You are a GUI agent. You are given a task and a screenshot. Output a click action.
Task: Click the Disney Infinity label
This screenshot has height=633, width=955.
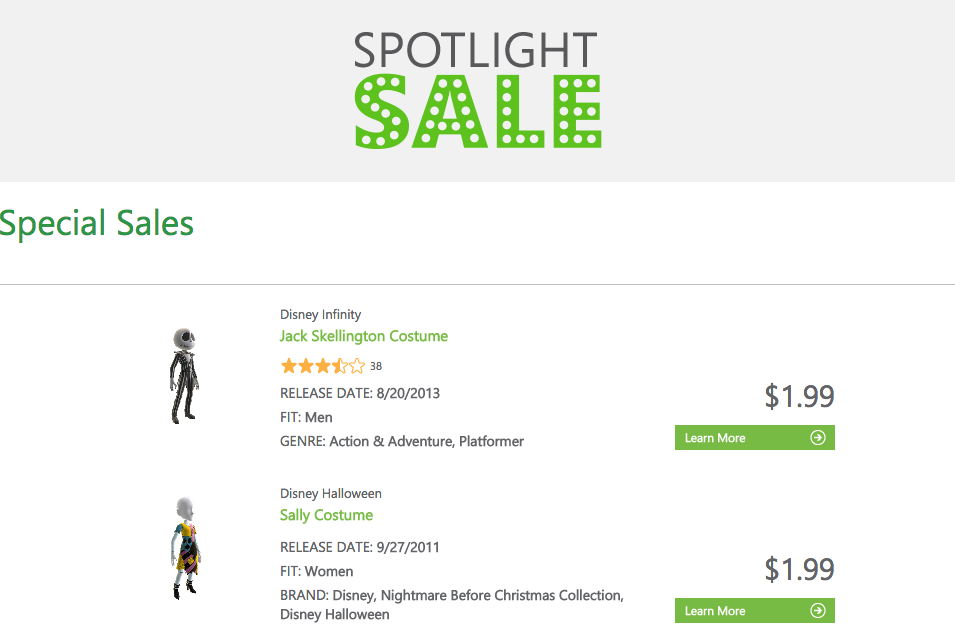coord(320,314)
